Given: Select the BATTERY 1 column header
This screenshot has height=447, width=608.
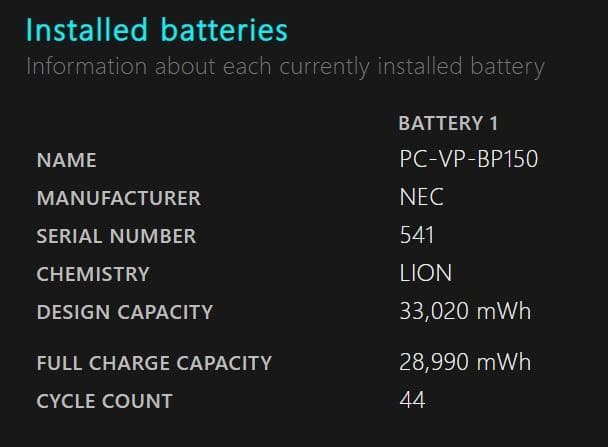Looking at the screenshot, I should [448, 124].
